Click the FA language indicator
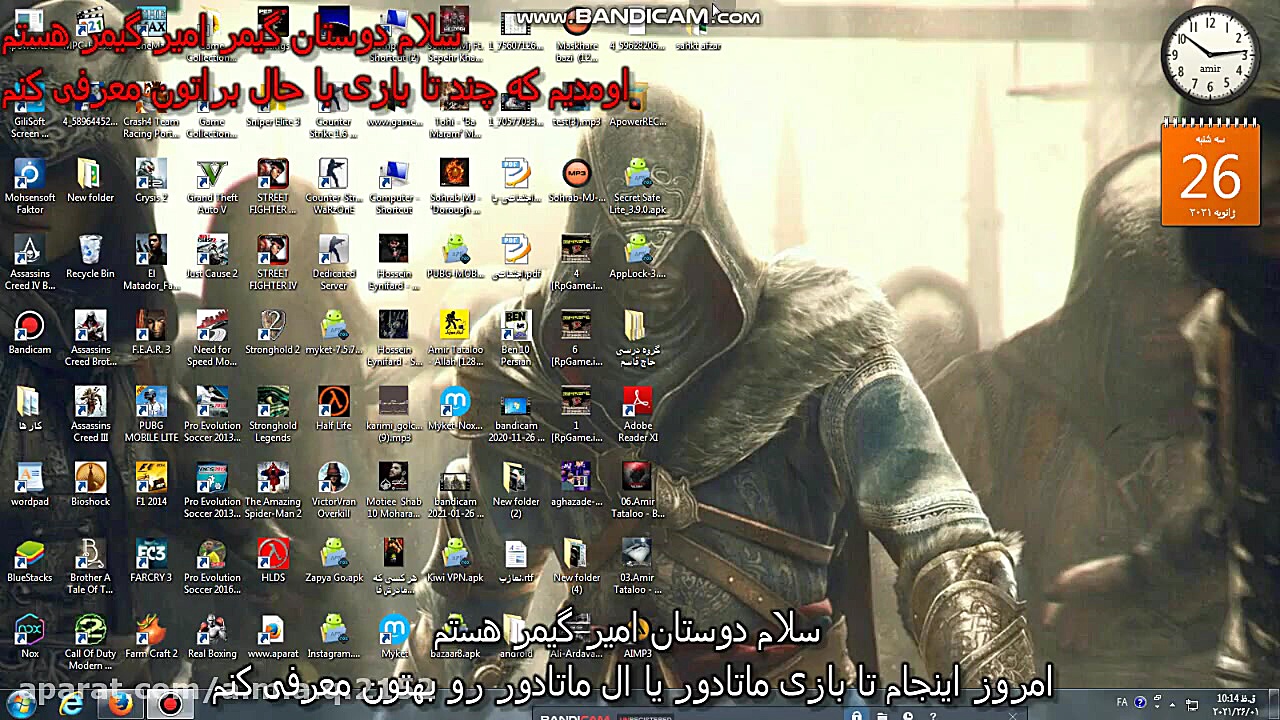The image size is (1280, 720). pyautogui.click(x=1122, y=702)
